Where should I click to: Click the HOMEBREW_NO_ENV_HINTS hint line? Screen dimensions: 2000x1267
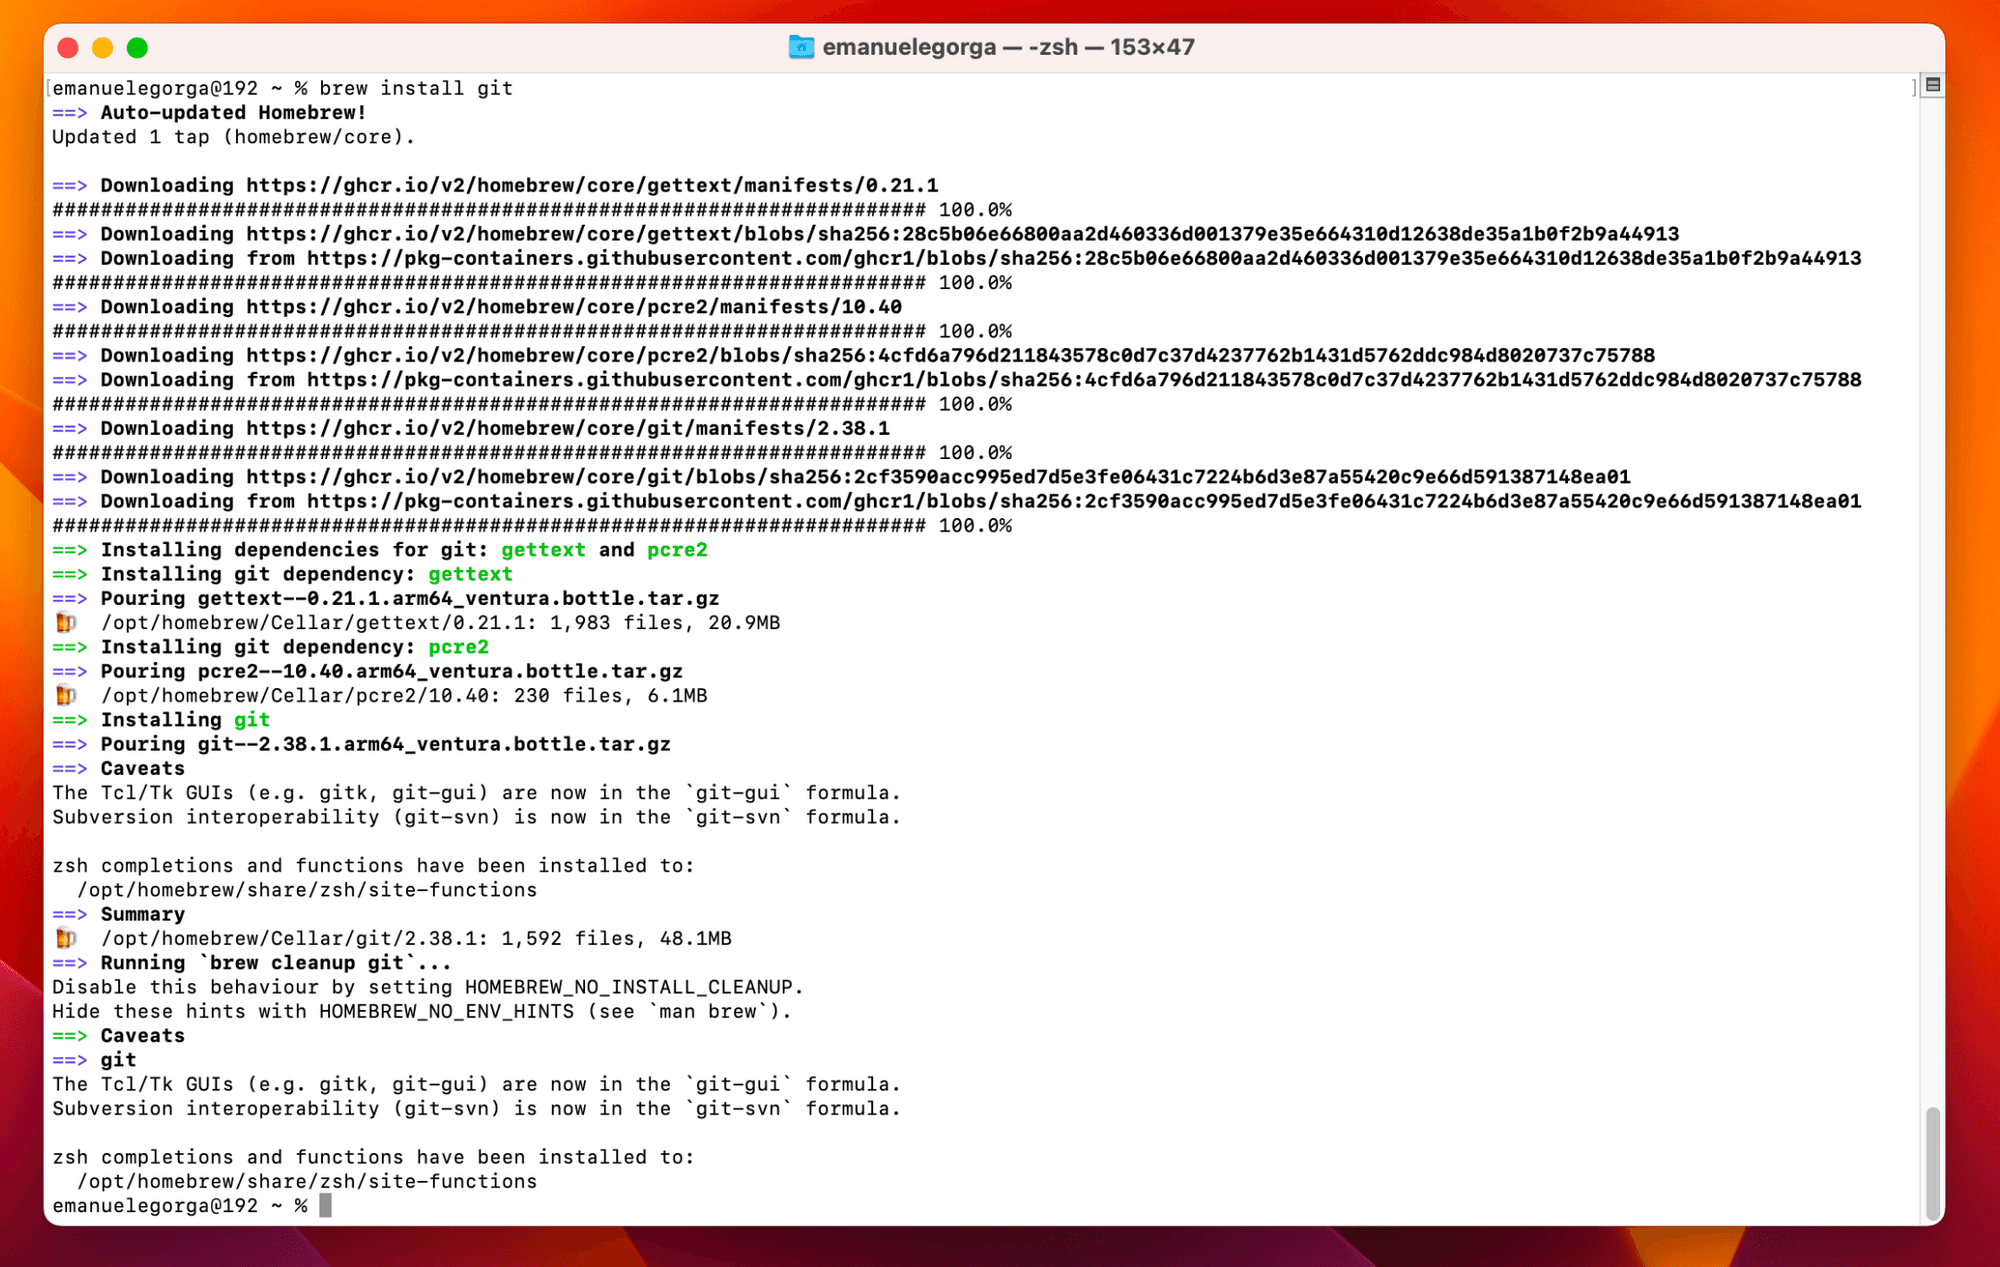coord(422,1012)
